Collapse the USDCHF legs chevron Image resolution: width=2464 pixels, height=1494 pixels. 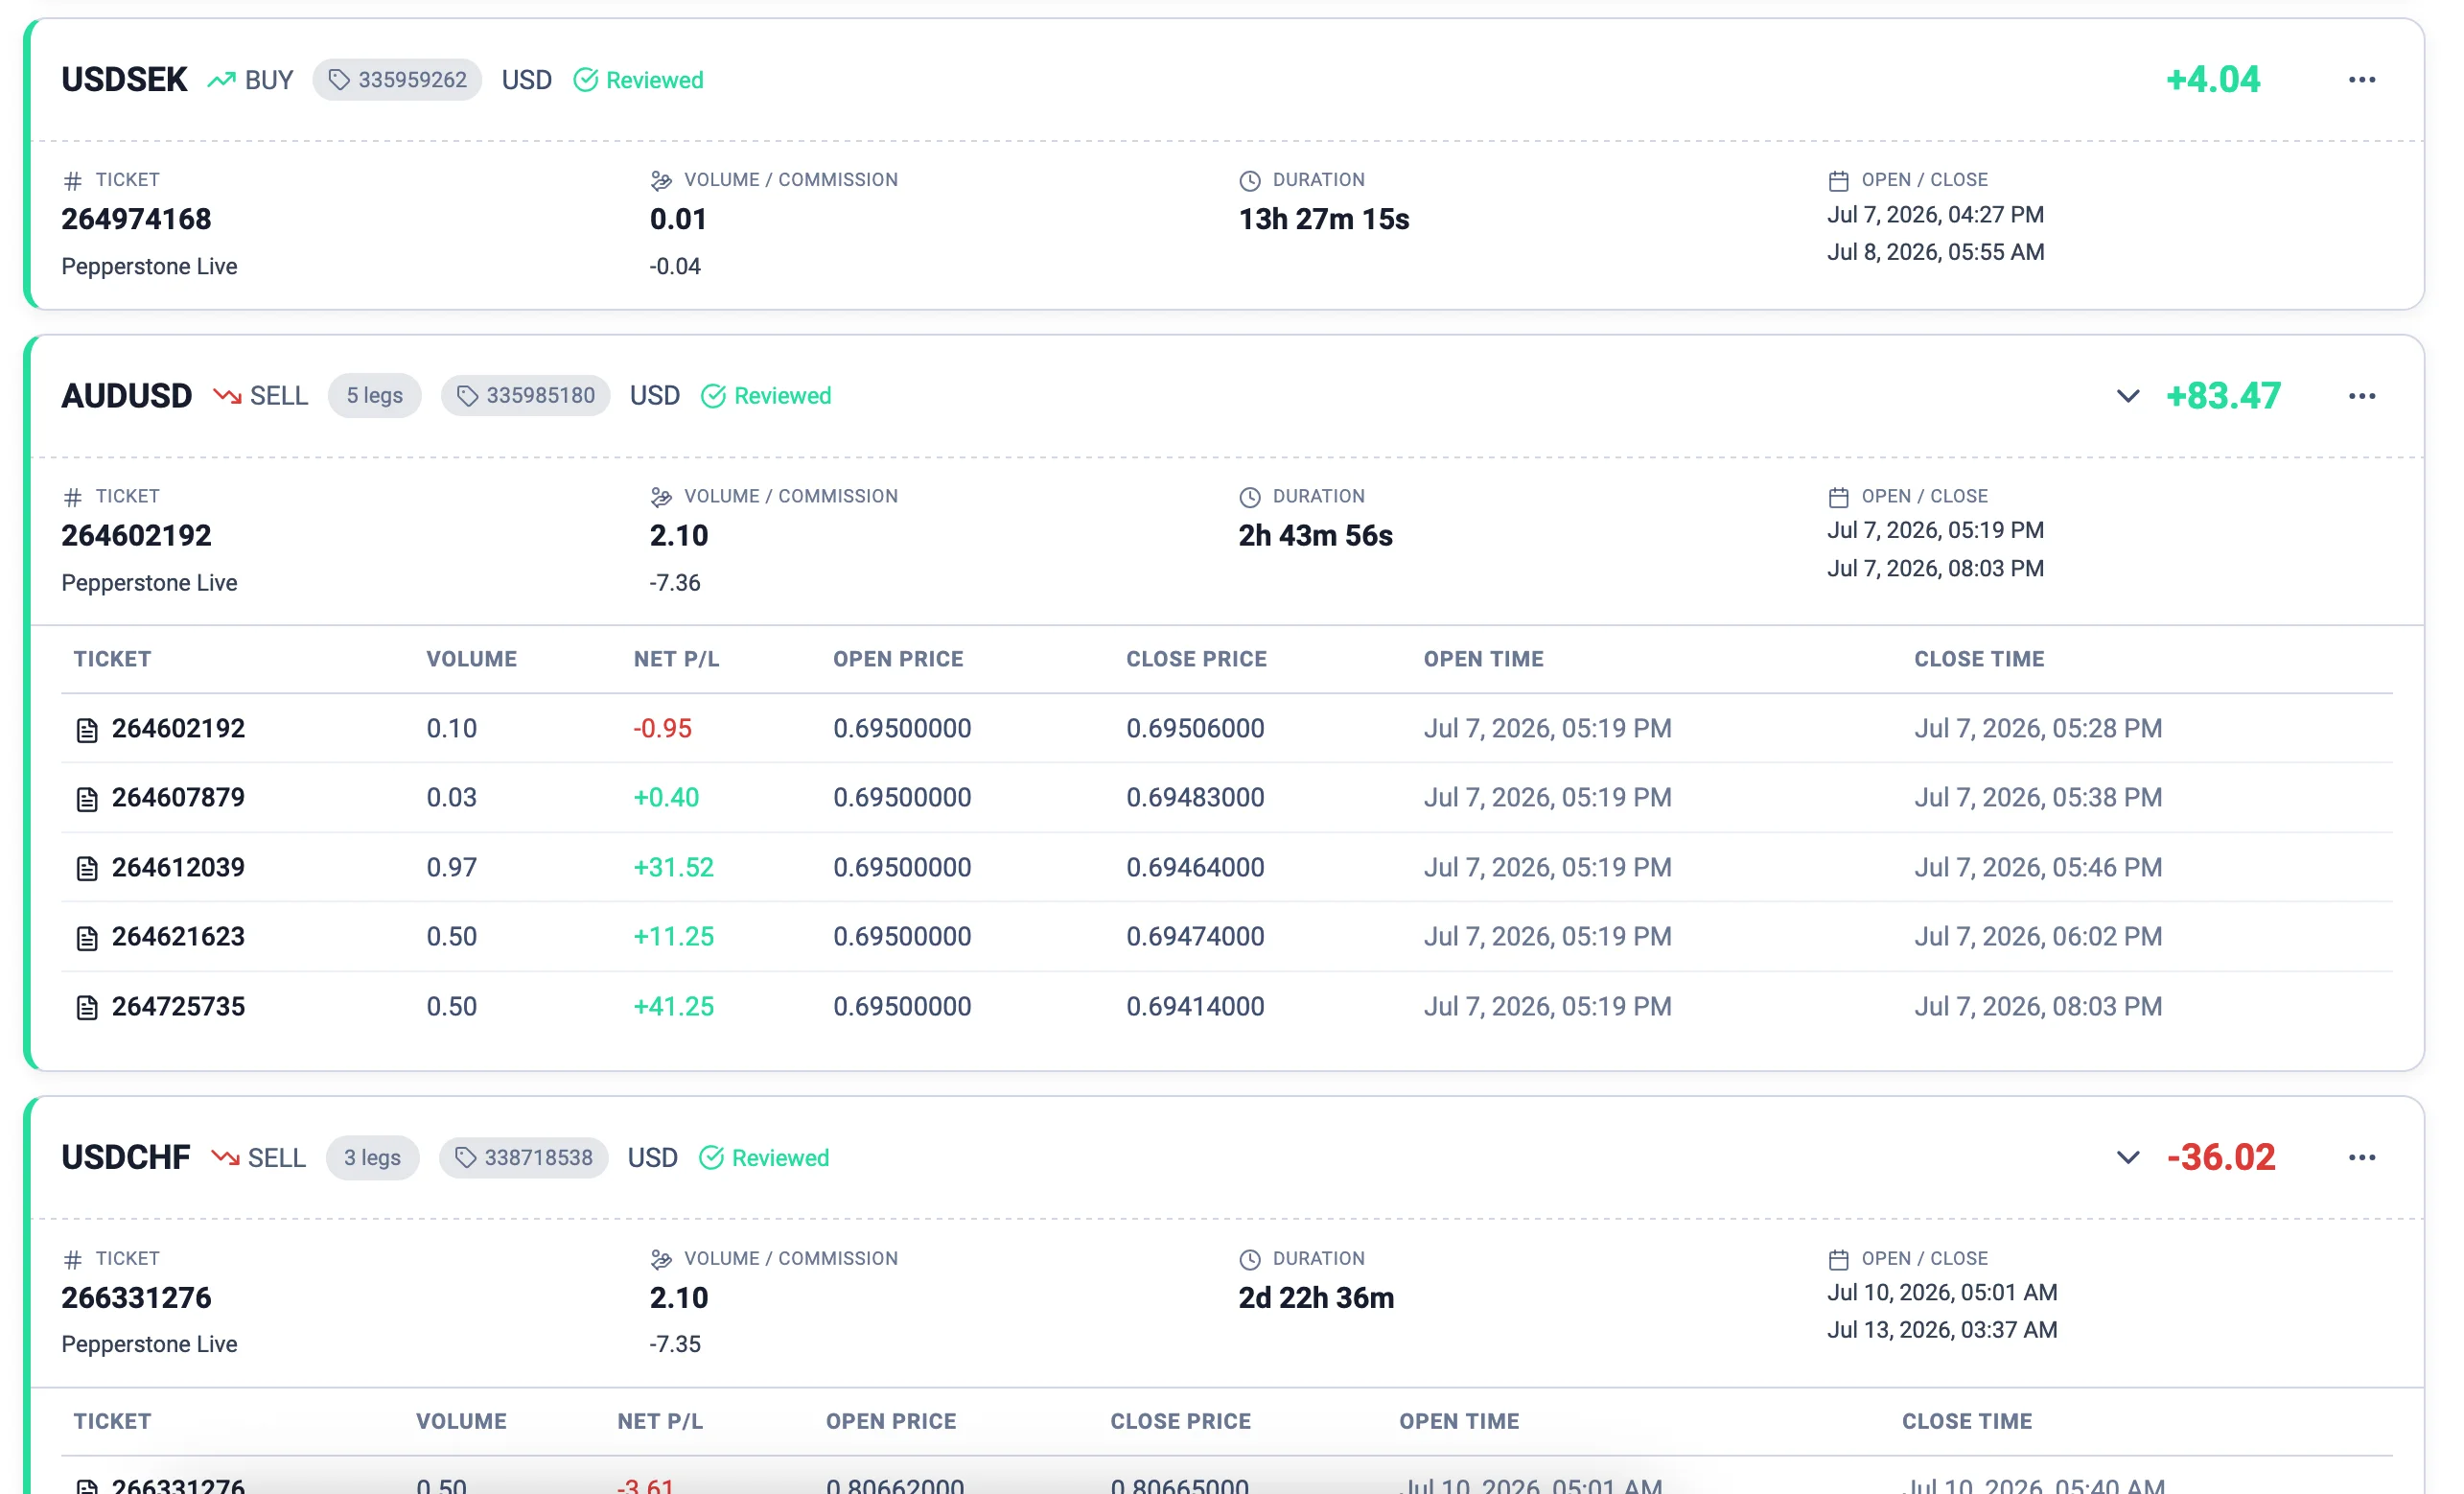tap(2127, 1157)
